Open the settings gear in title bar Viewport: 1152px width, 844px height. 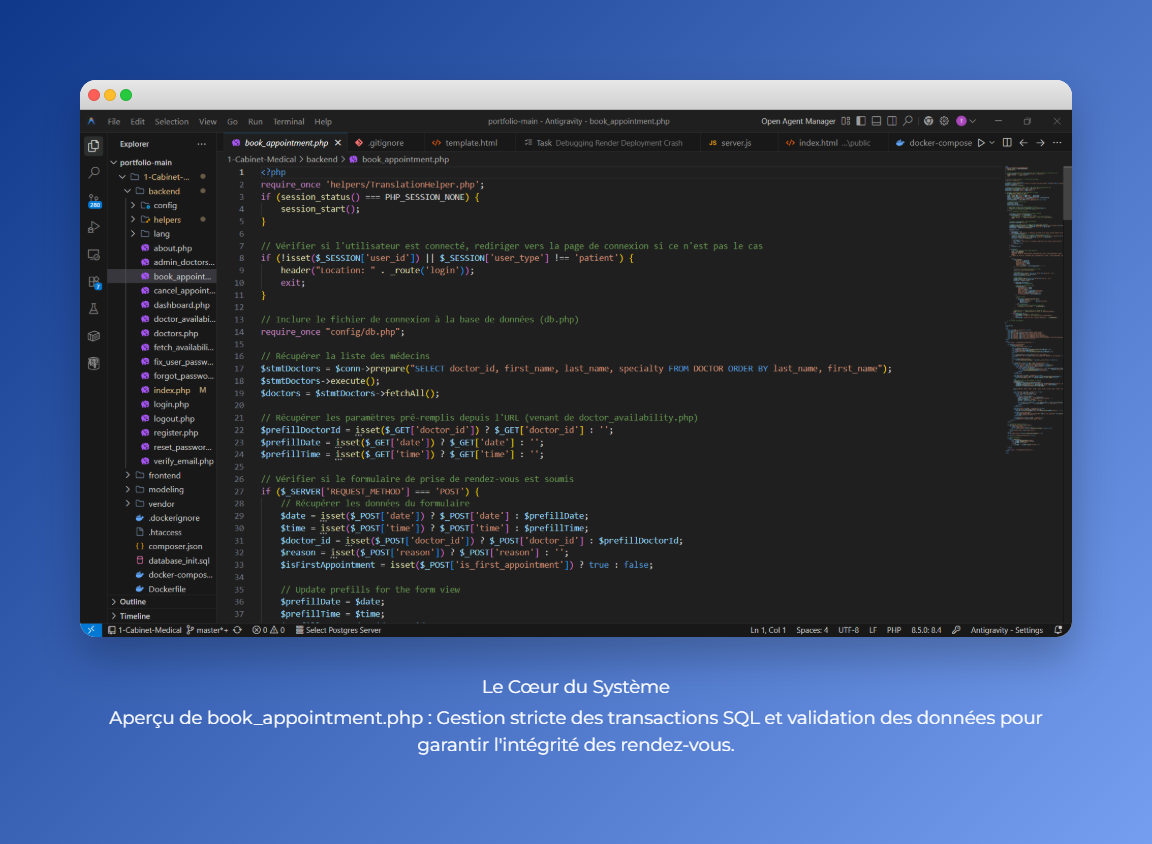point(944,121)
